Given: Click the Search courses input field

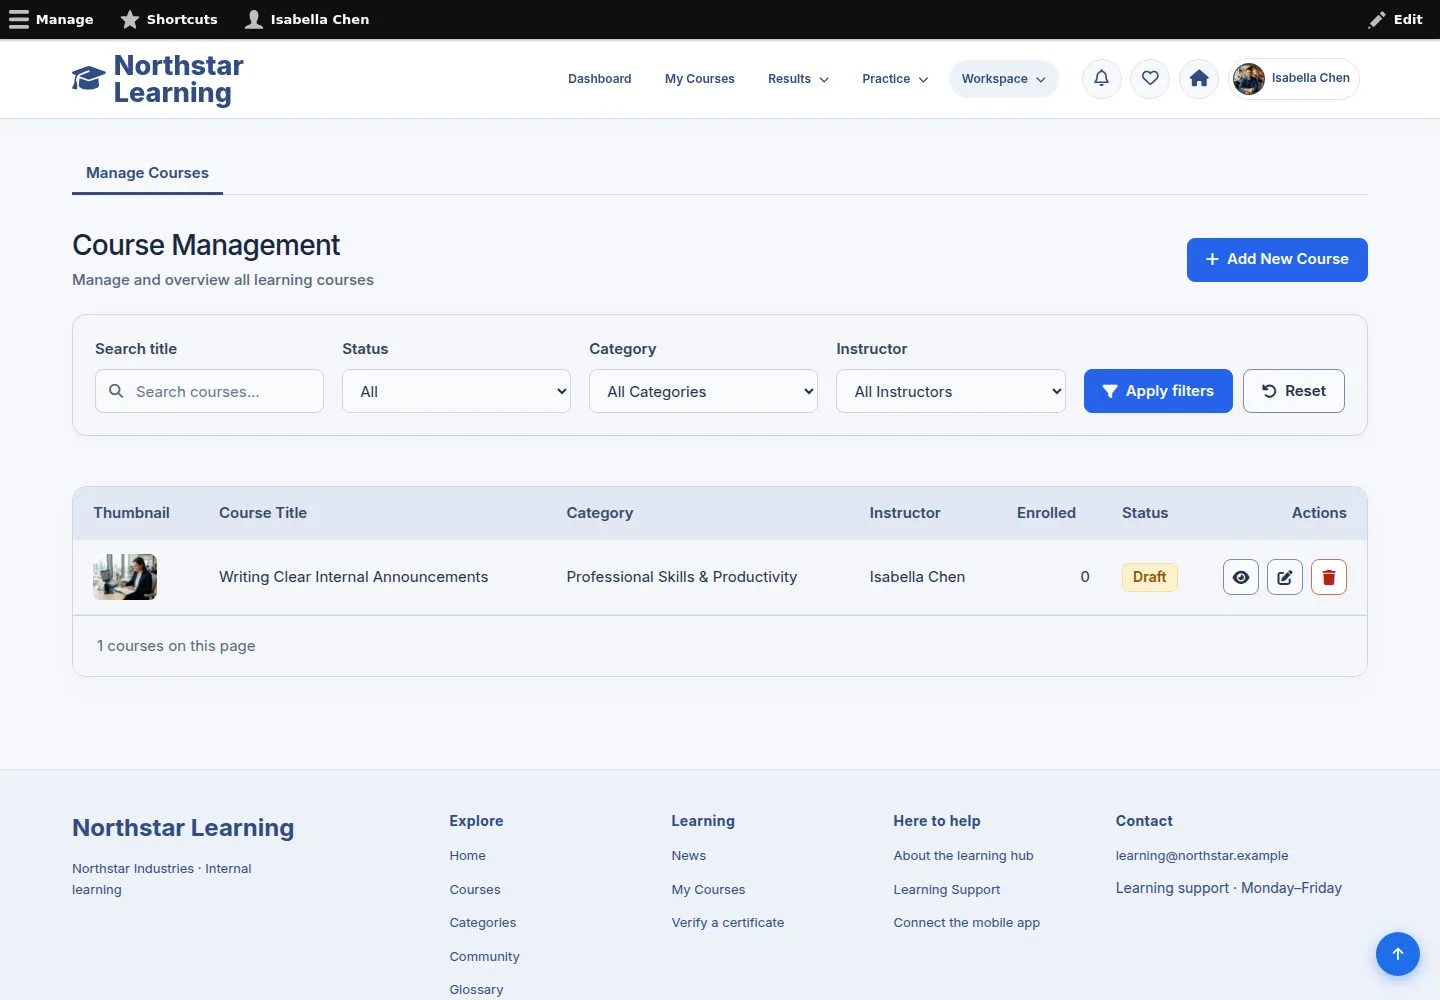Looking at the screenshot, I should pos(209,391).
